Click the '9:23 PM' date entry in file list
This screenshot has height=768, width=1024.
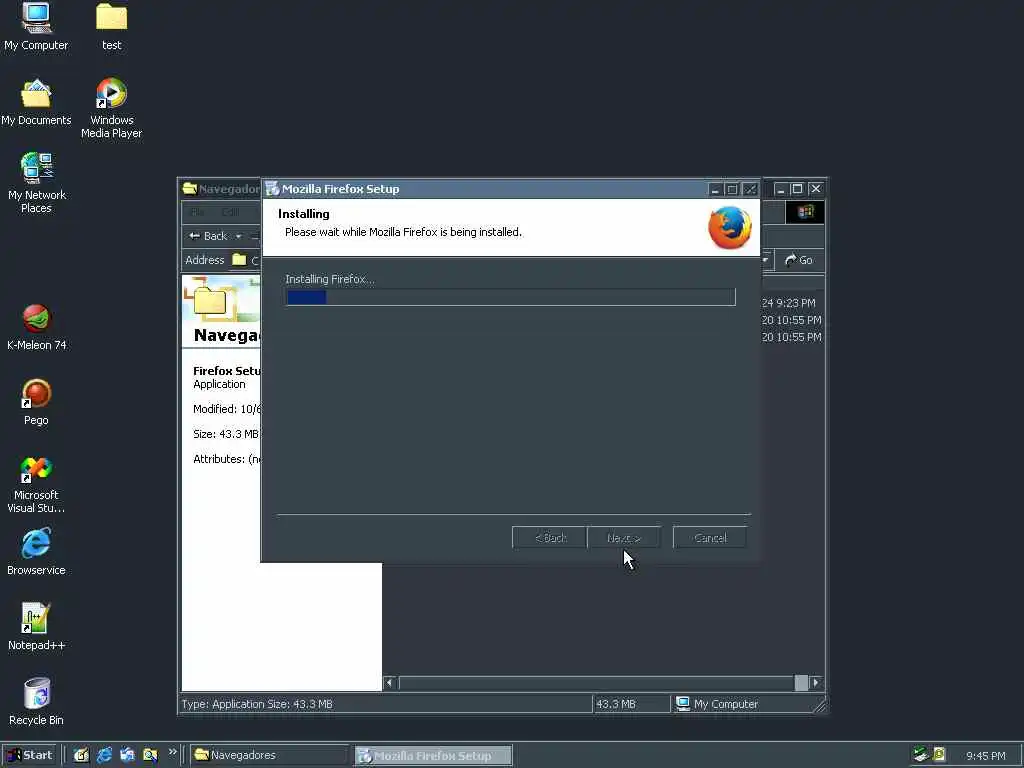(789, 303)
